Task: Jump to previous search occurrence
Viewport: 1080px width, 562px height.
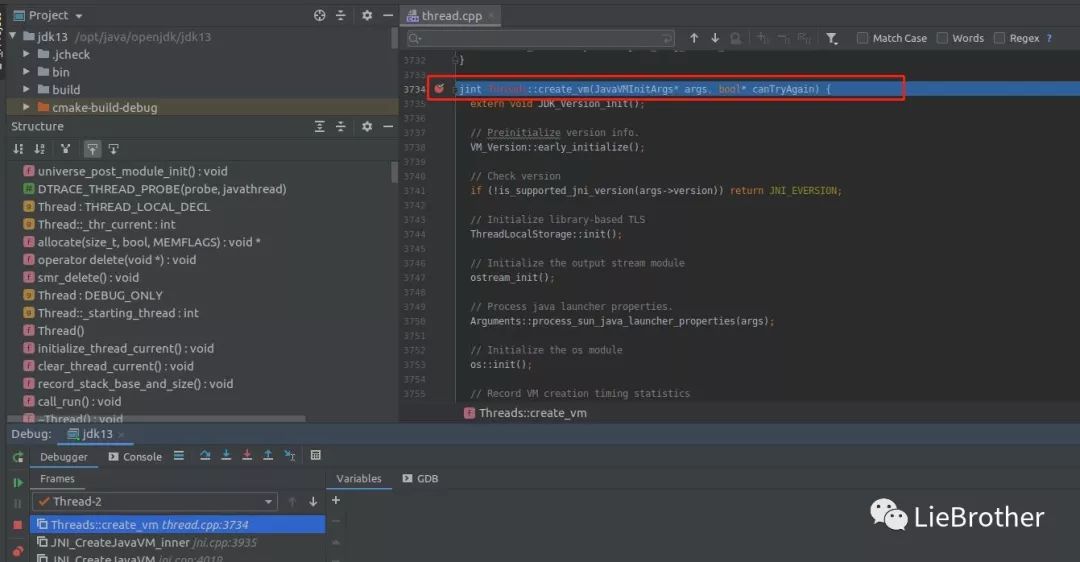Action: click(694, 38)
